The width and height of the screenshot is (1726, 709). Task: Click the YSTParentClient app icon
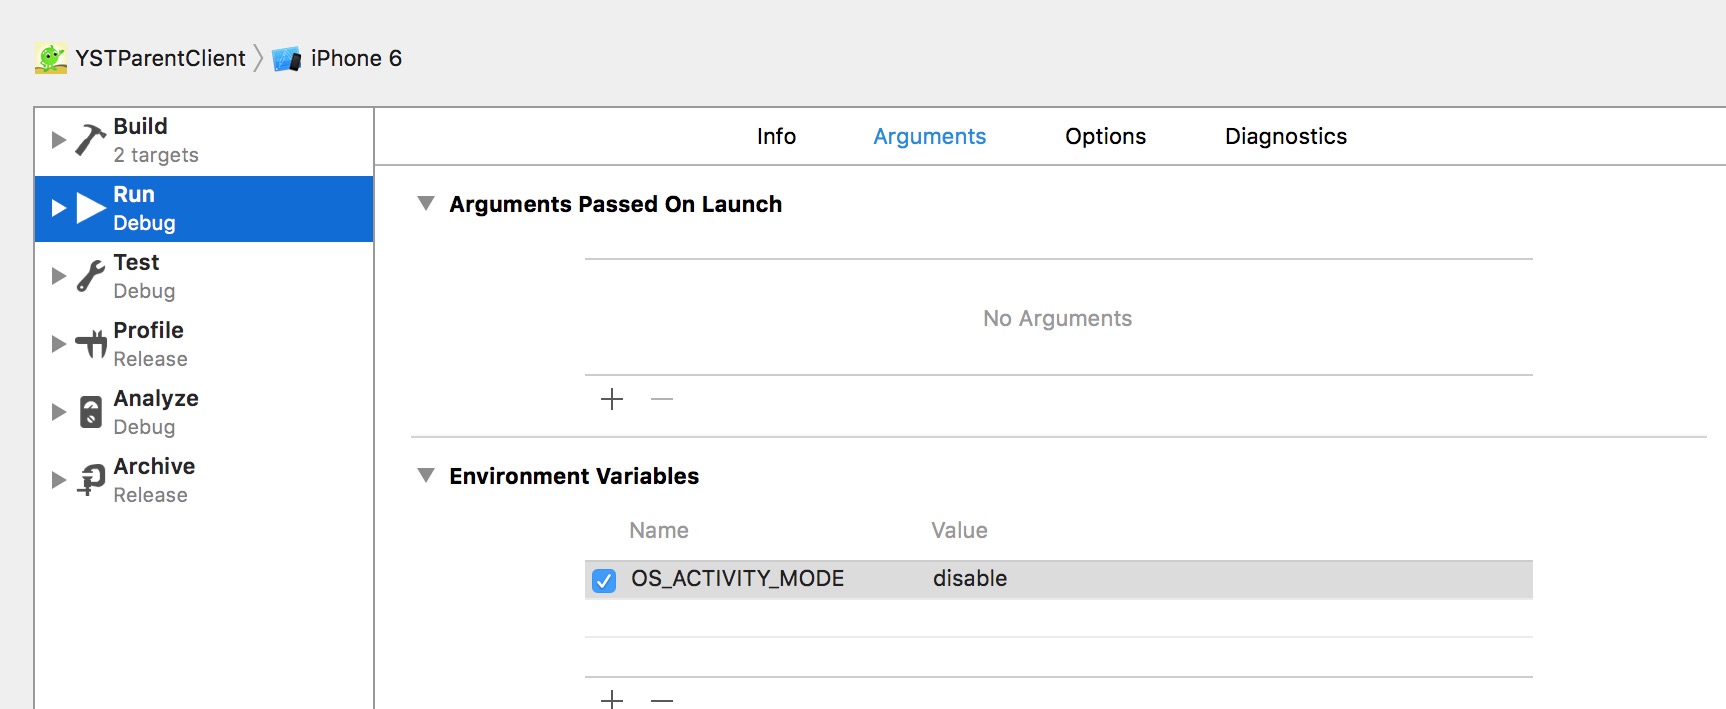point(51,58)
